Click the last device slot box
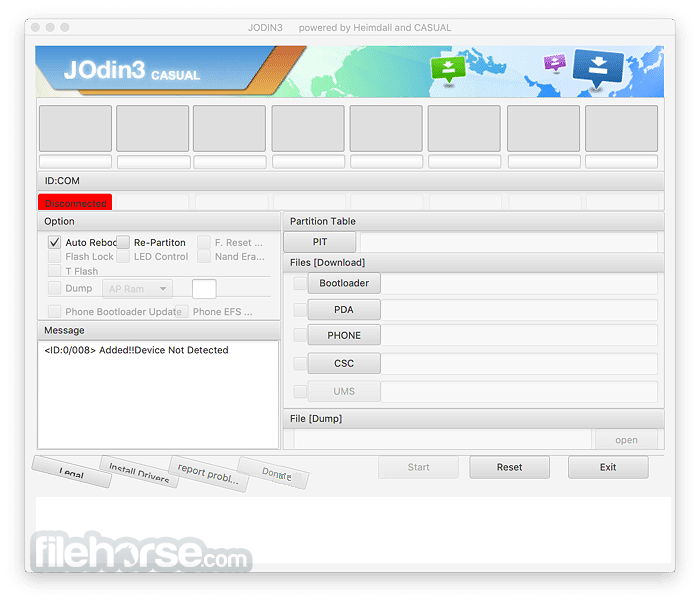 click(621, 128)
